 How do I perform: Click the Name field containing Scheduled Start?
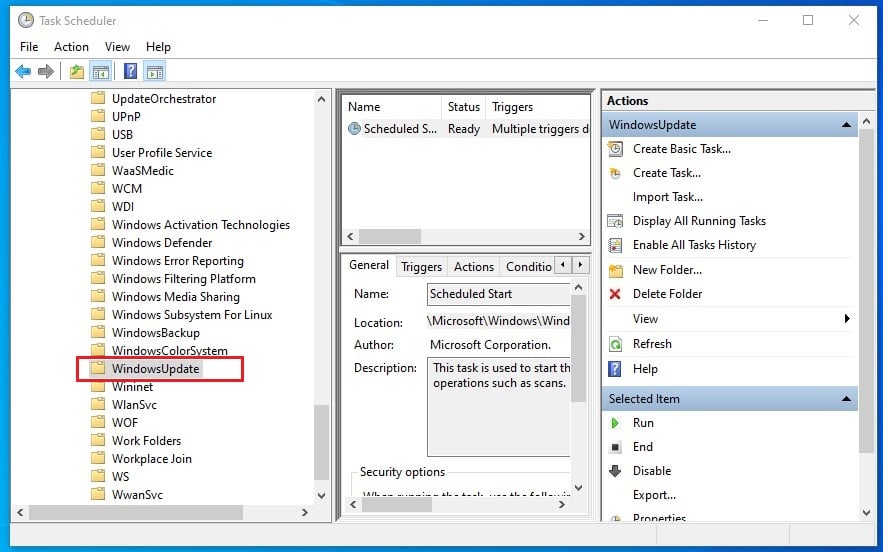498,294
